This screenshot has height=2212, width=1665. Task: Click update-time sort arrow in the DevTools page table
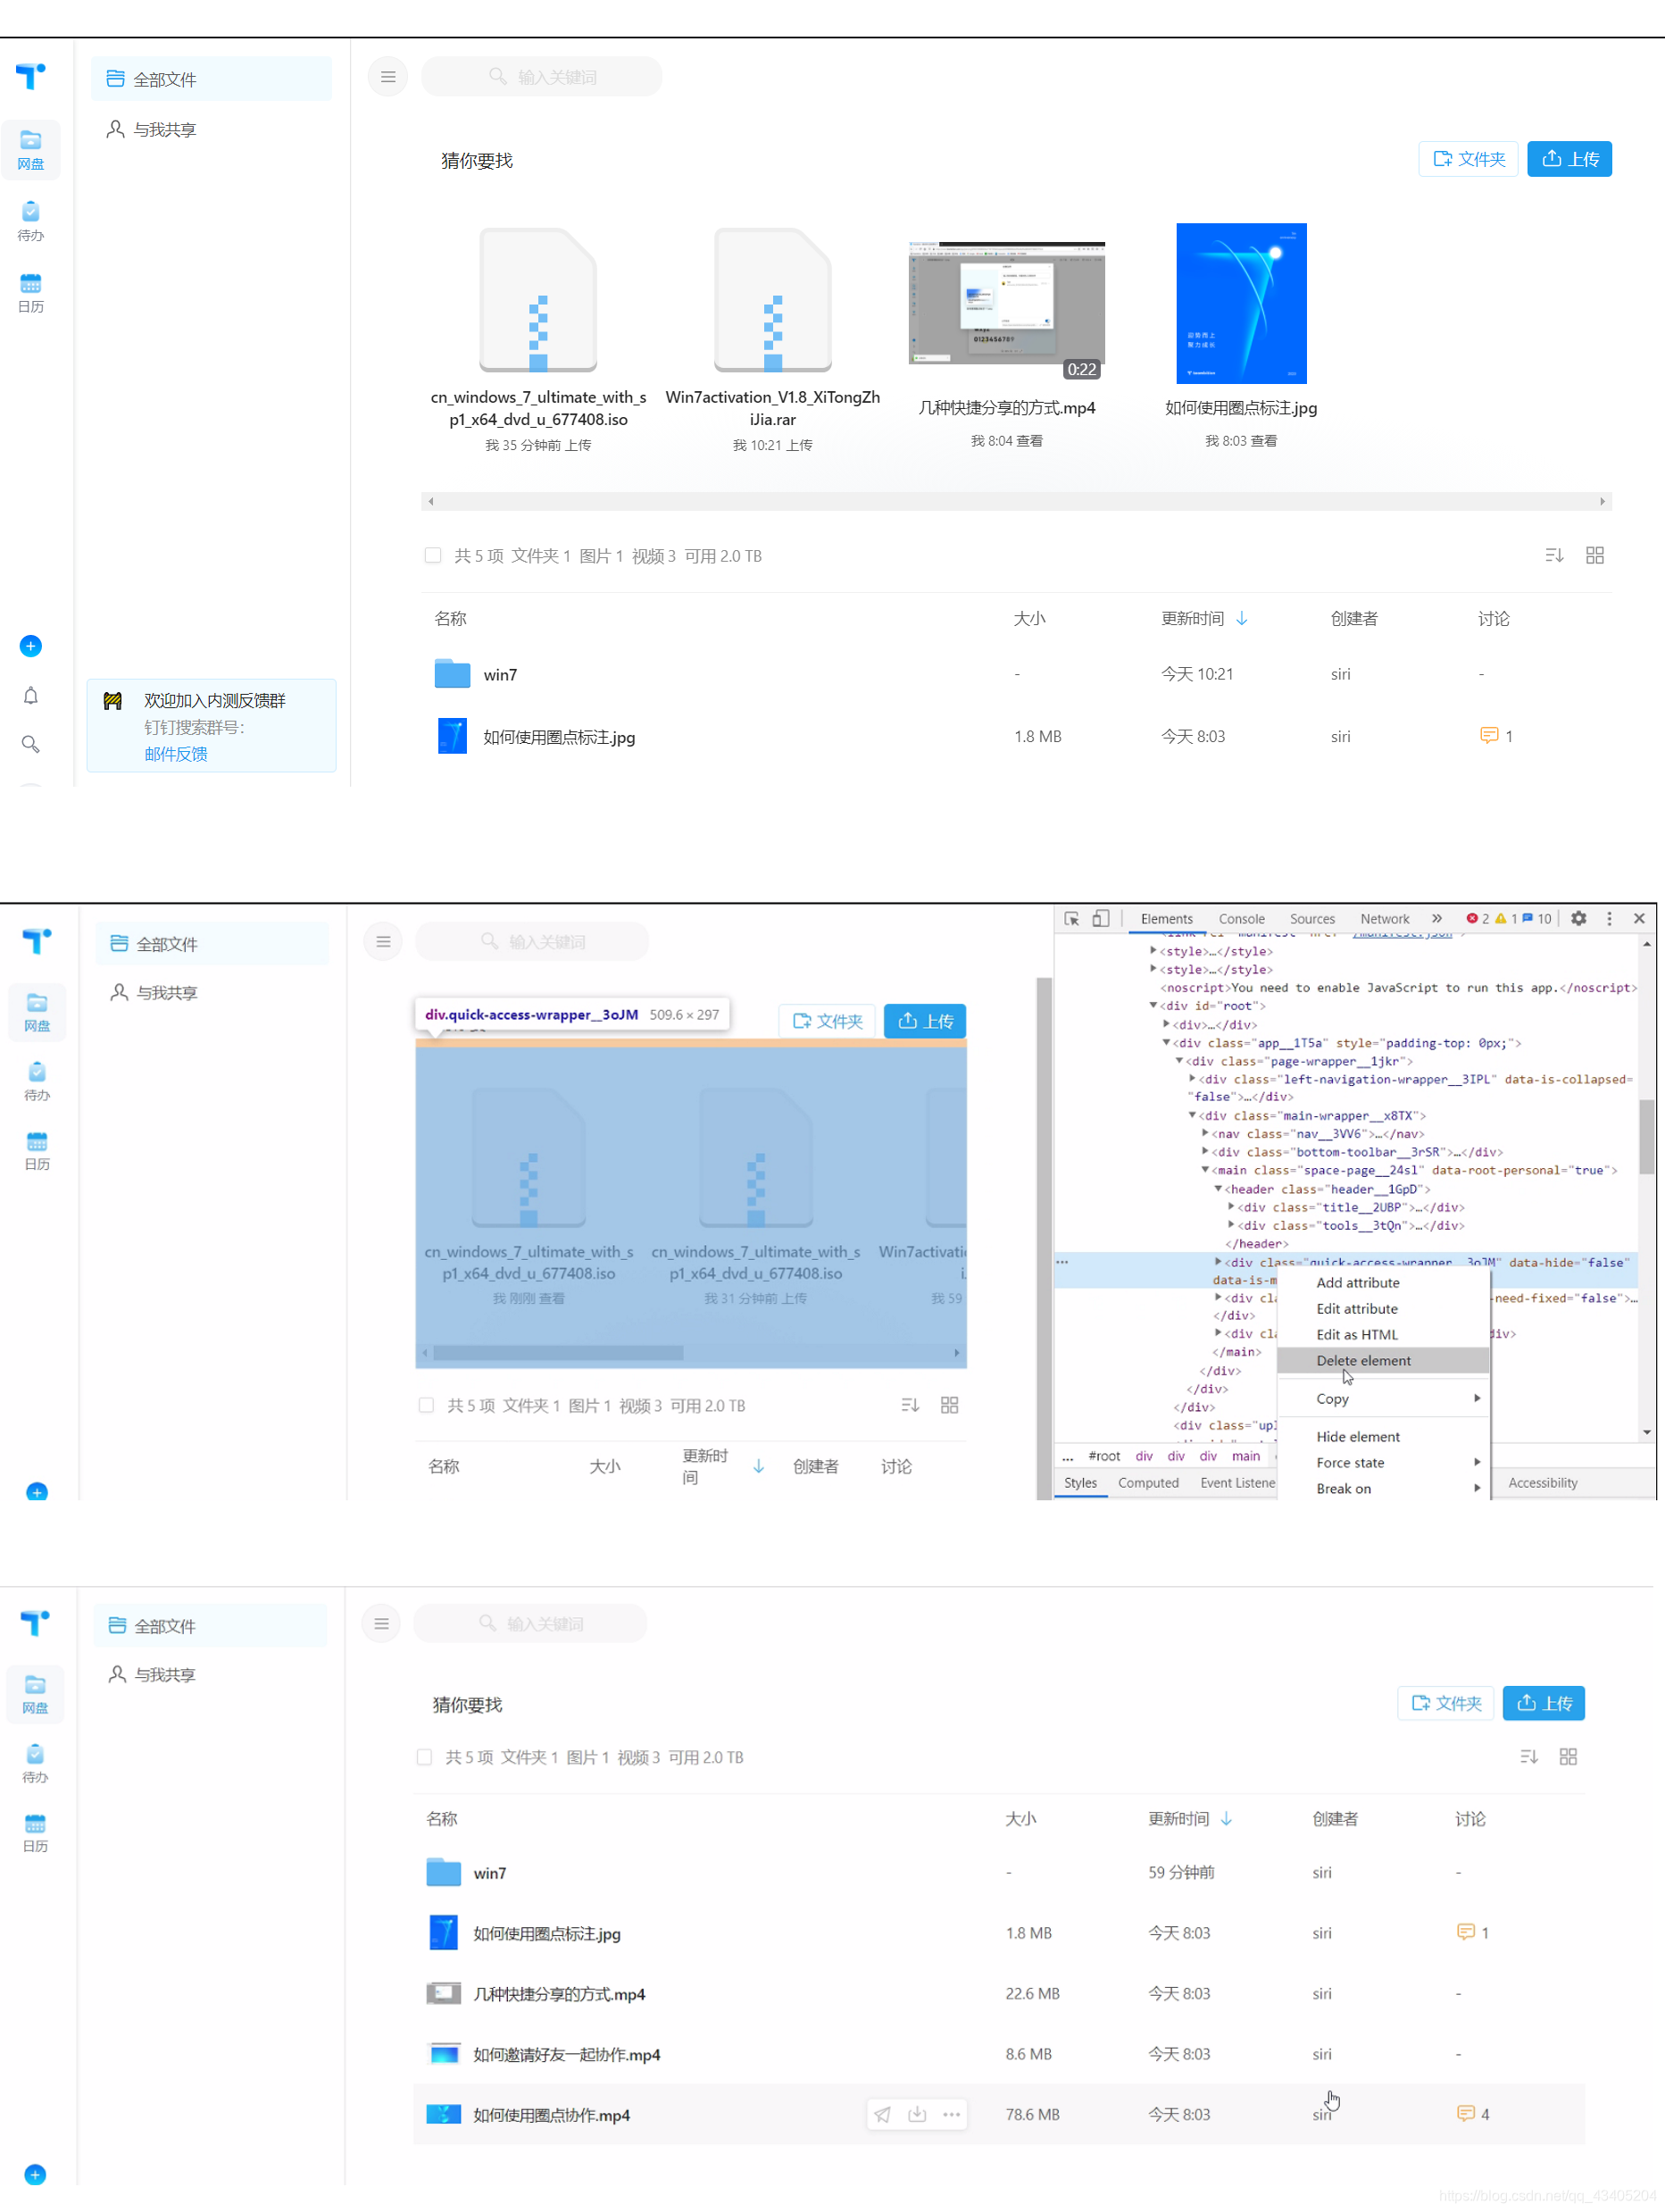(759, 1466)
